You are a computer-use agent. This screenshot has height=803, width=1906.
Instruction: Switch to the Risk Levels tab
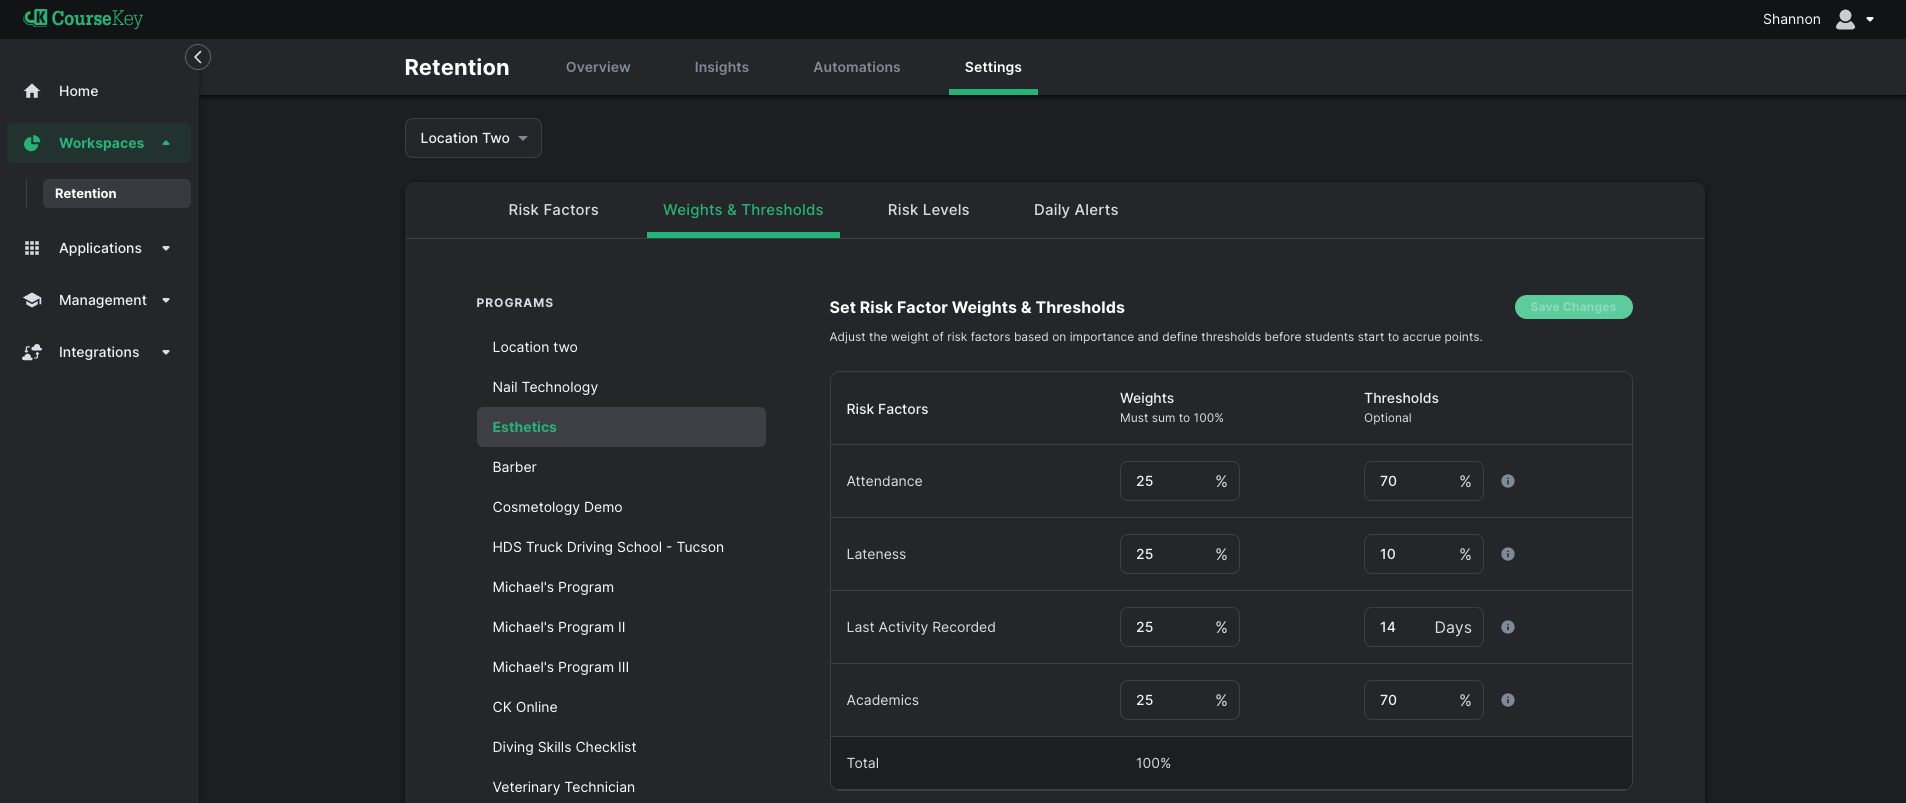click(929, 210)
